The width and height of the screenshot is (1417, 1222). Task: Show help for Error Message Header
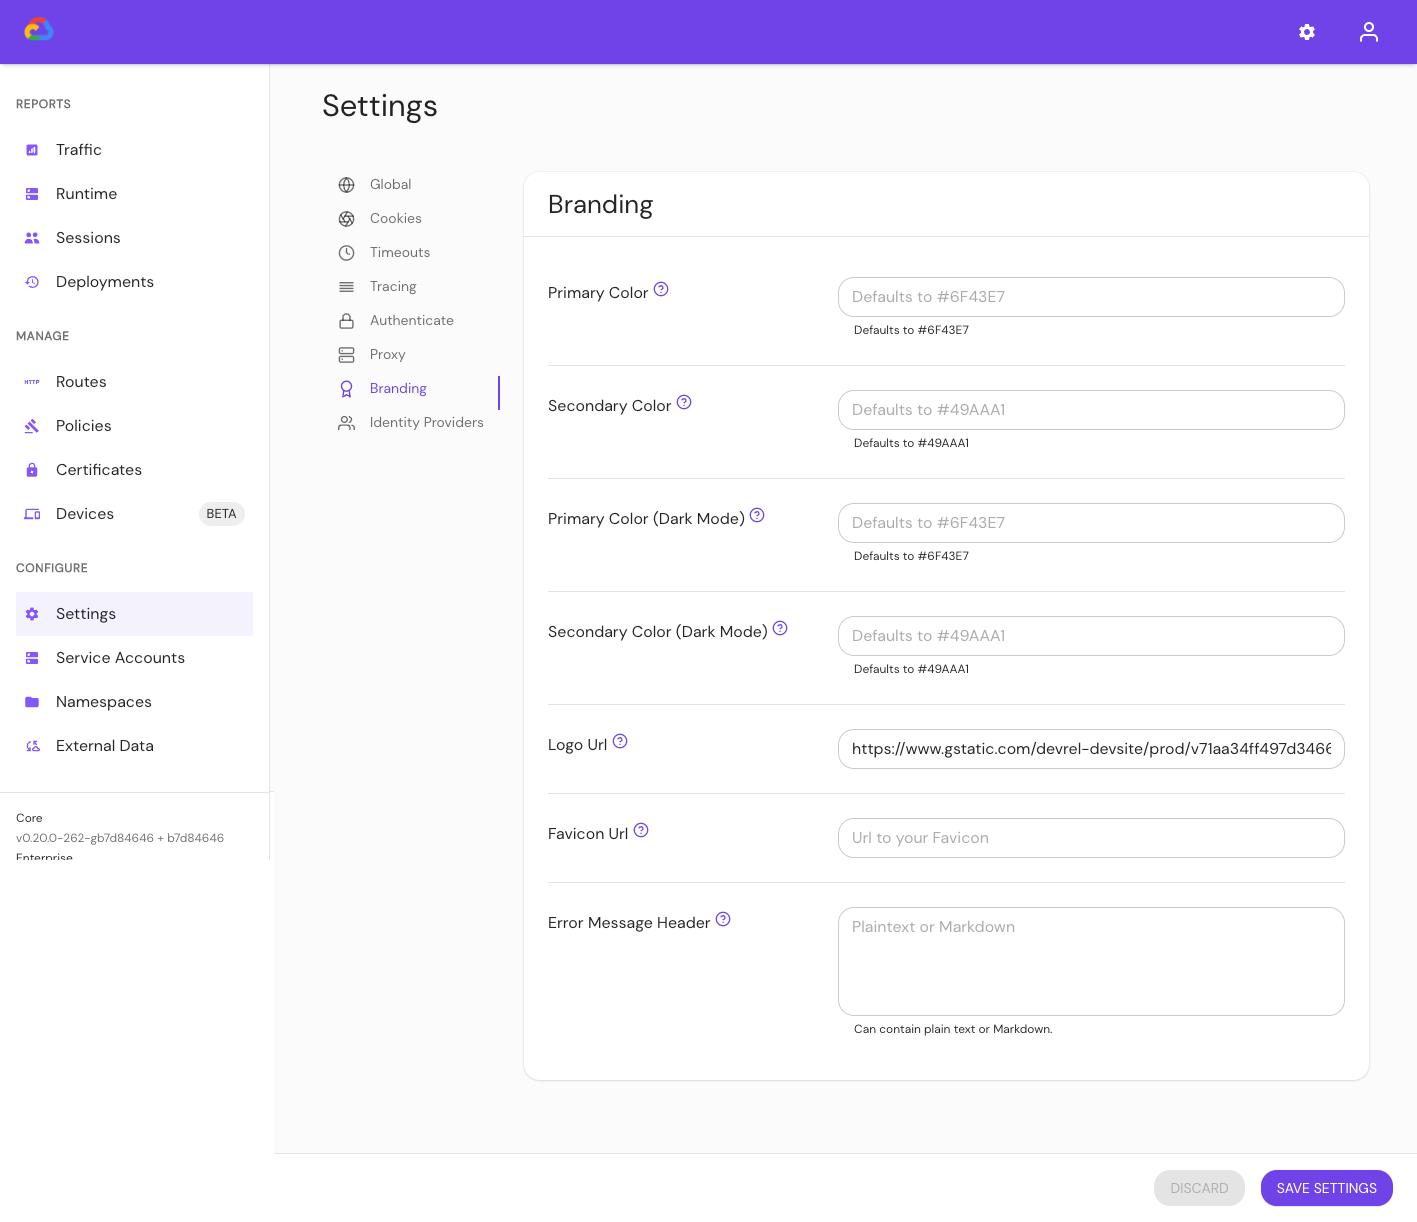tap(723, 920)
